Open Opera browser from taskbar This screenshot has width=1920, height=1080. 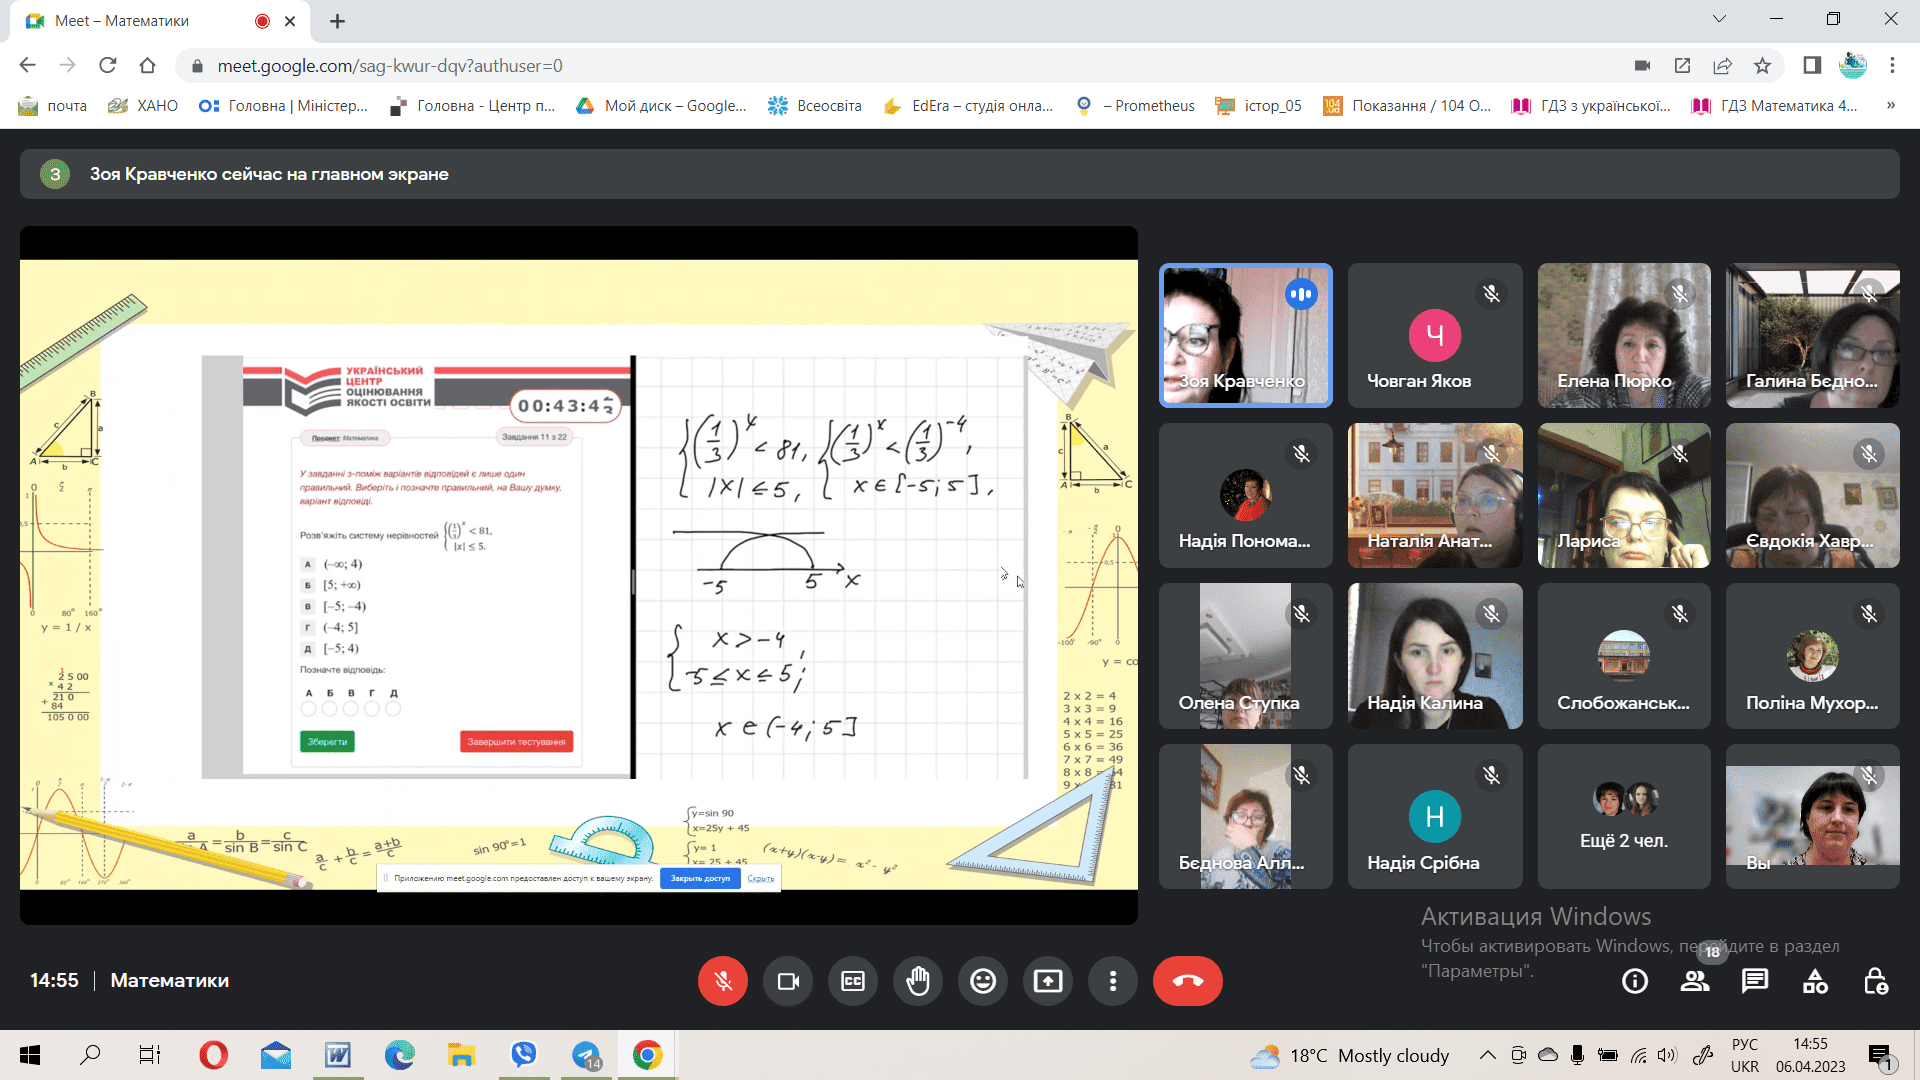213,1055
